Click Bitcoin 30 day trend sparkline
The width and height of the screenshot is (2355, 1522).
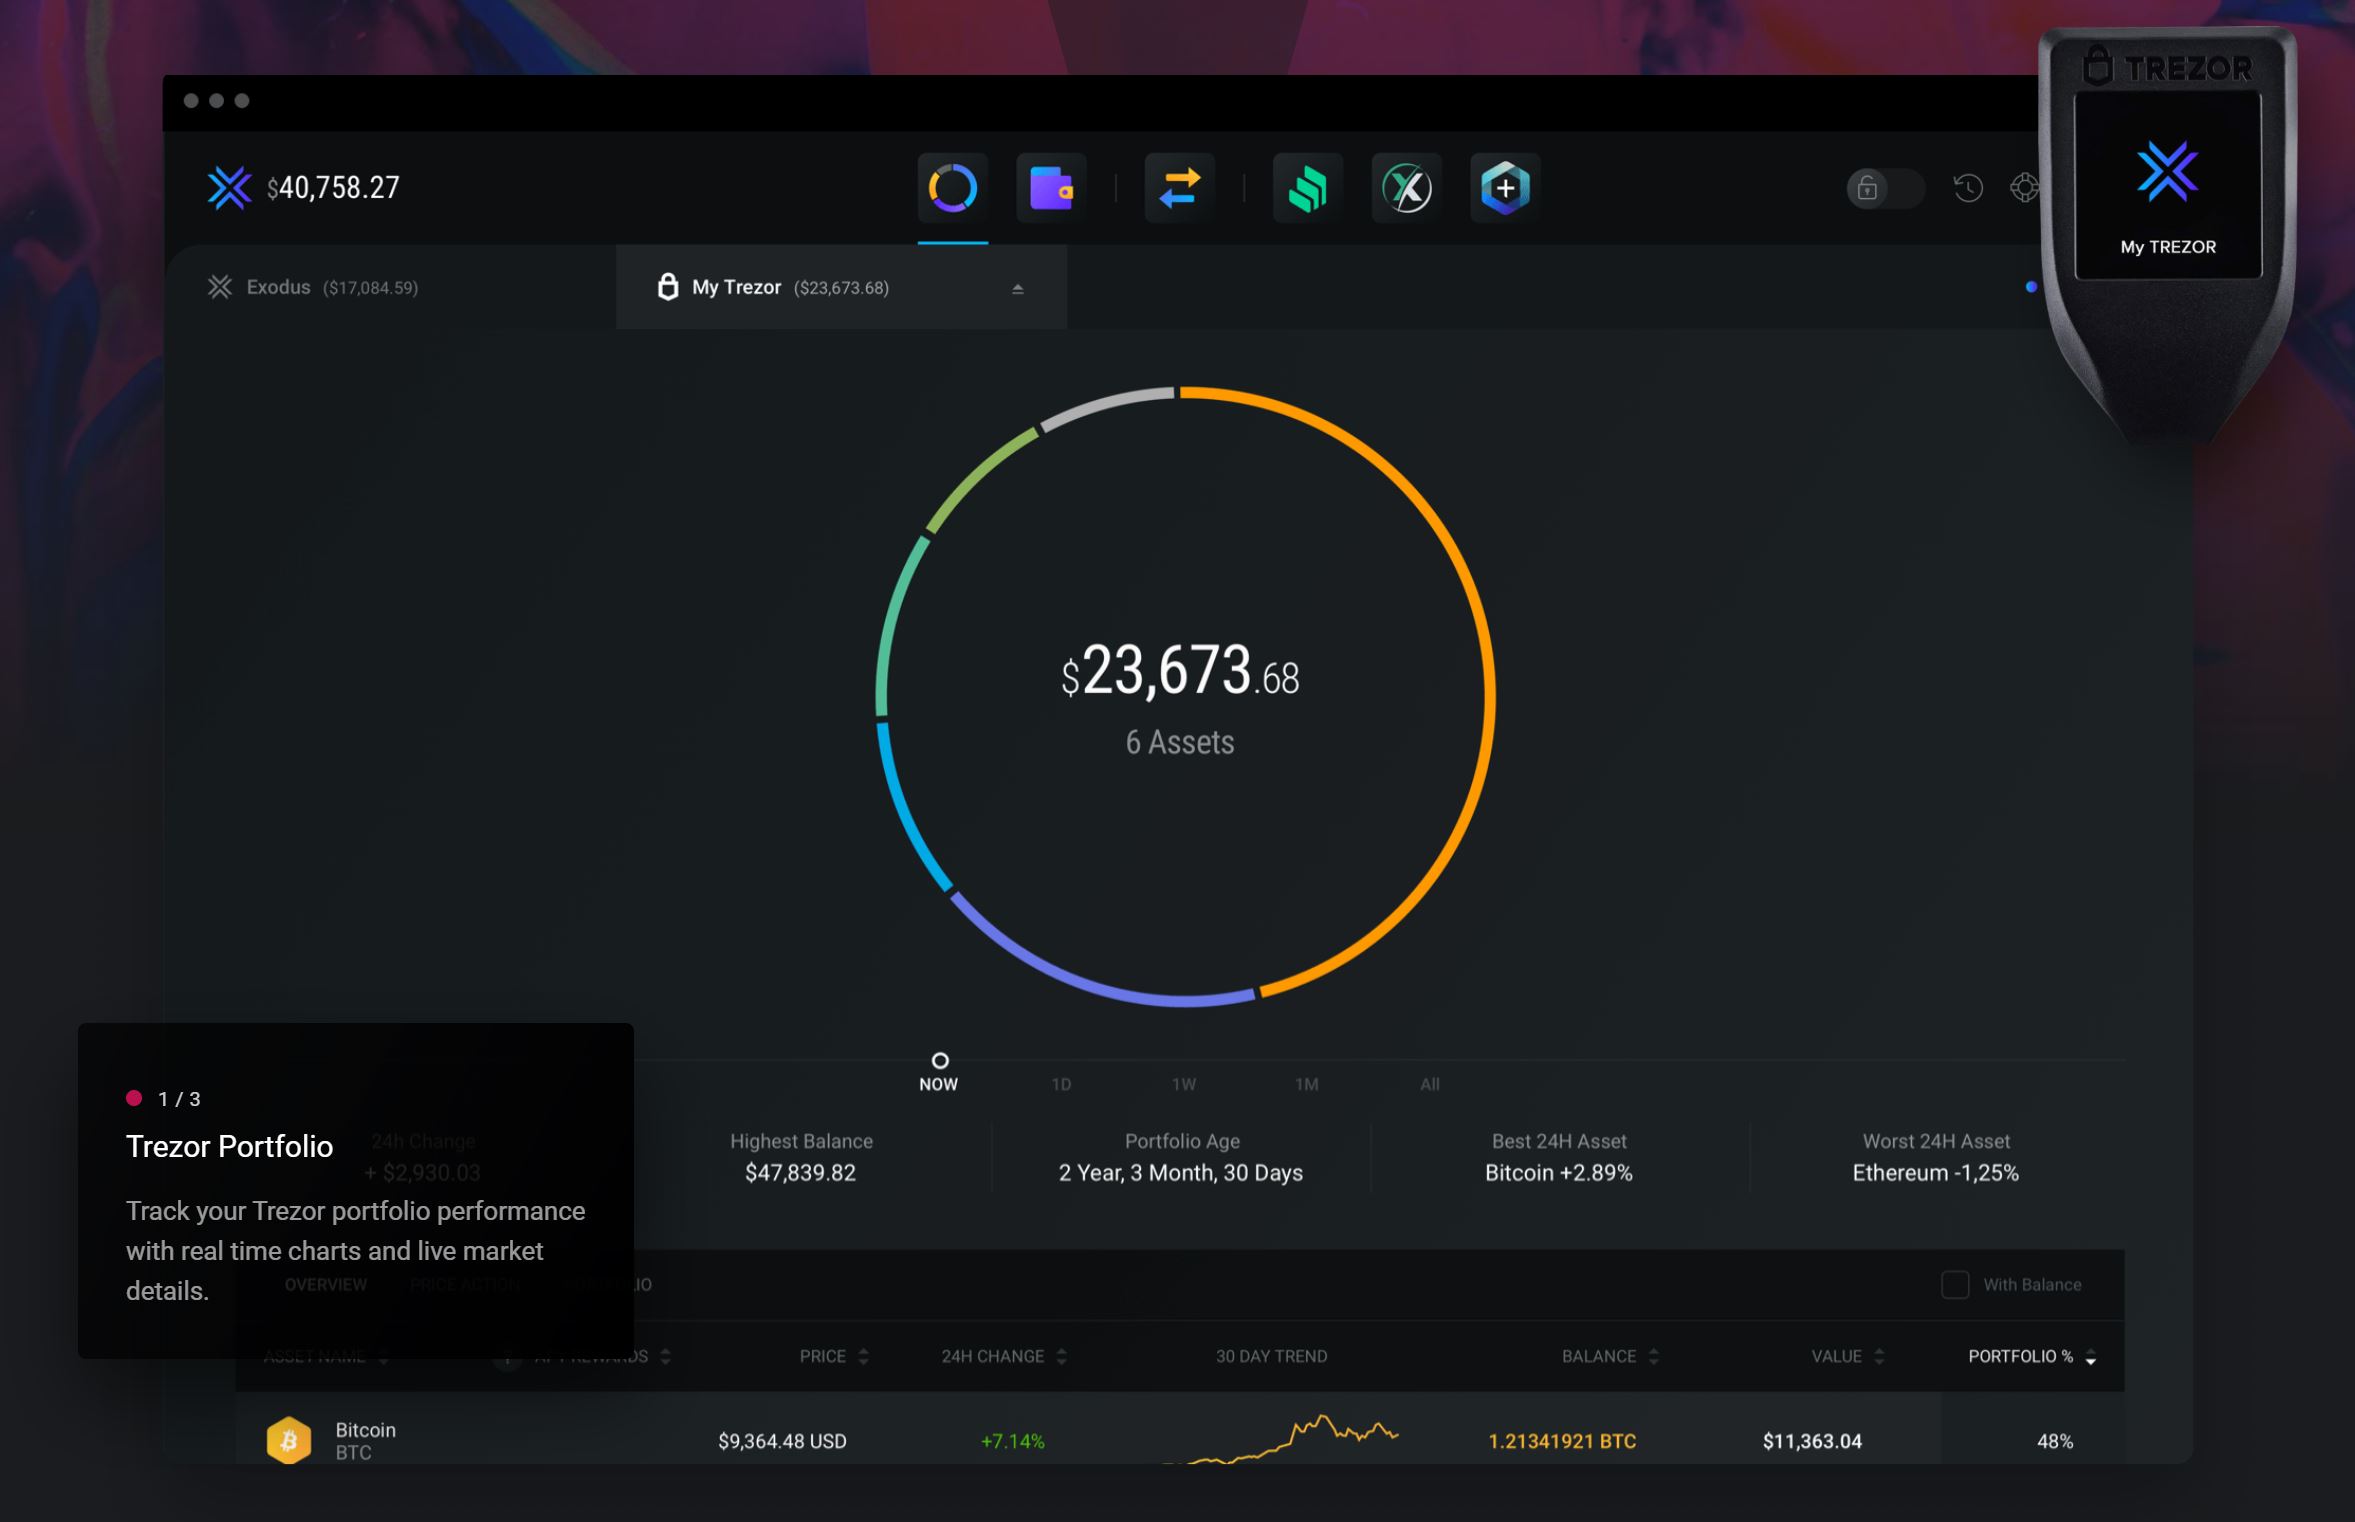[1280, 1438]
